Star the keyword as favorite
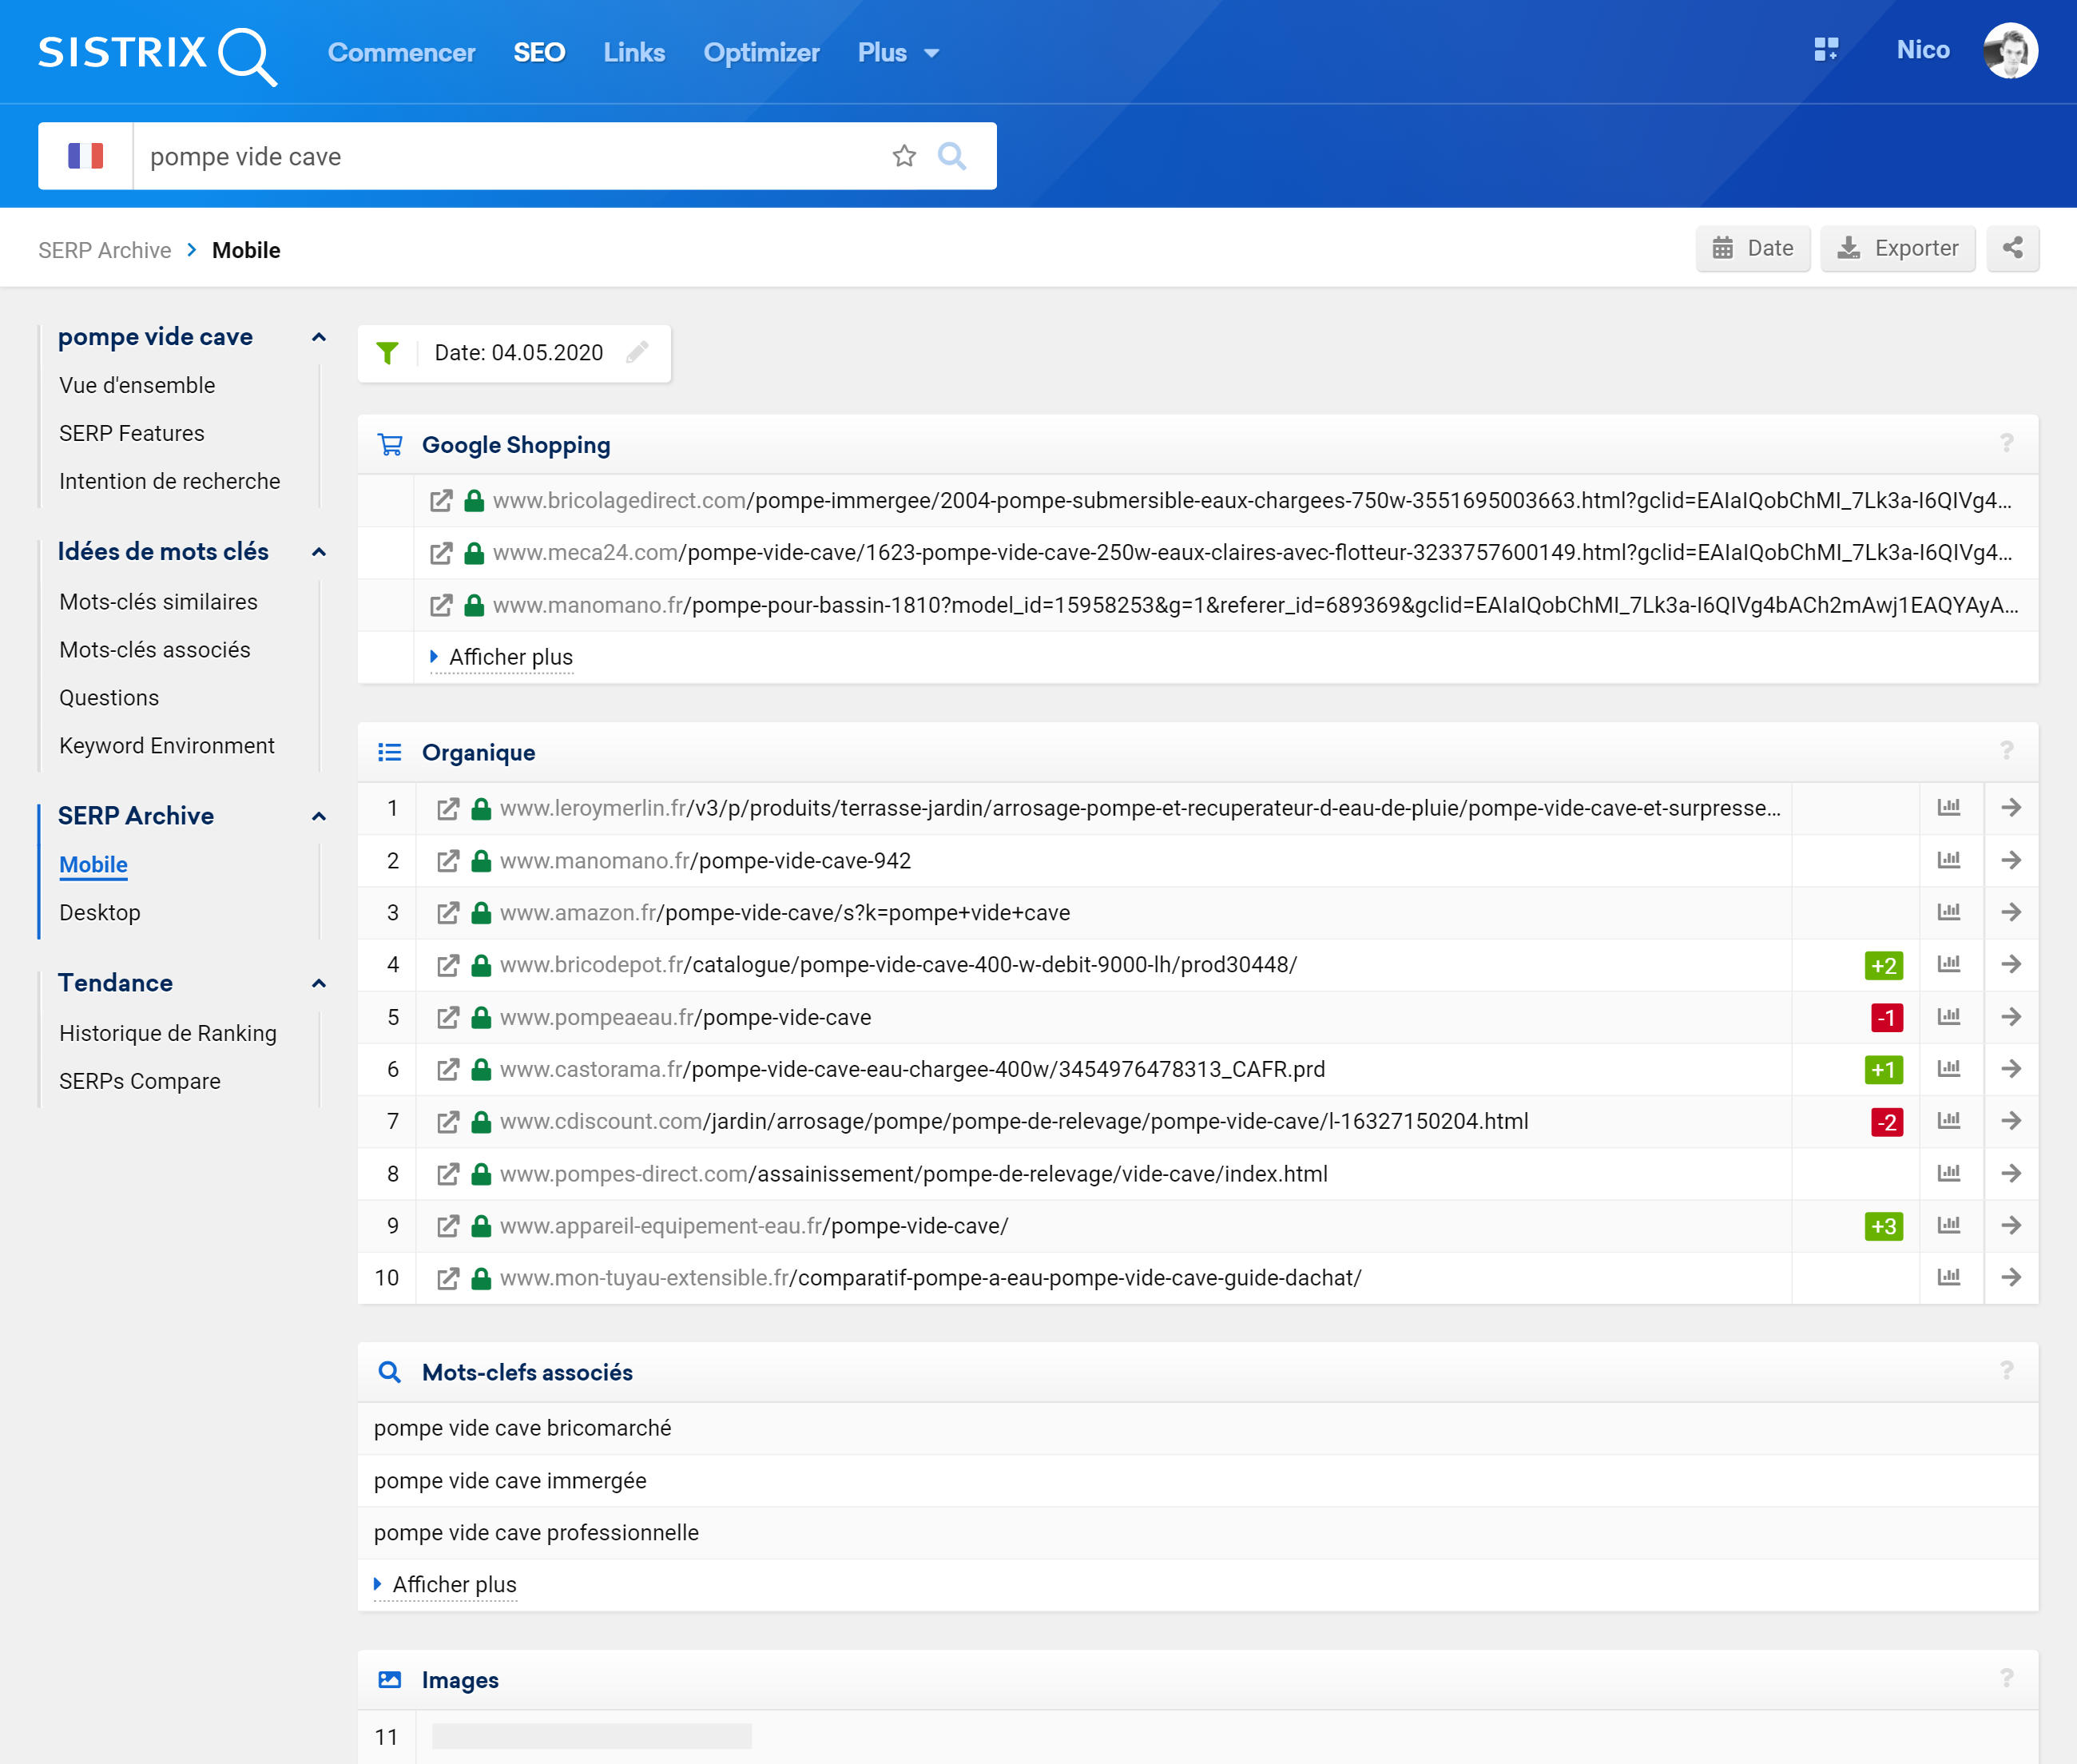This screenshot has height=1764, width=2077. pyautogui.click(x=904, y=156)
